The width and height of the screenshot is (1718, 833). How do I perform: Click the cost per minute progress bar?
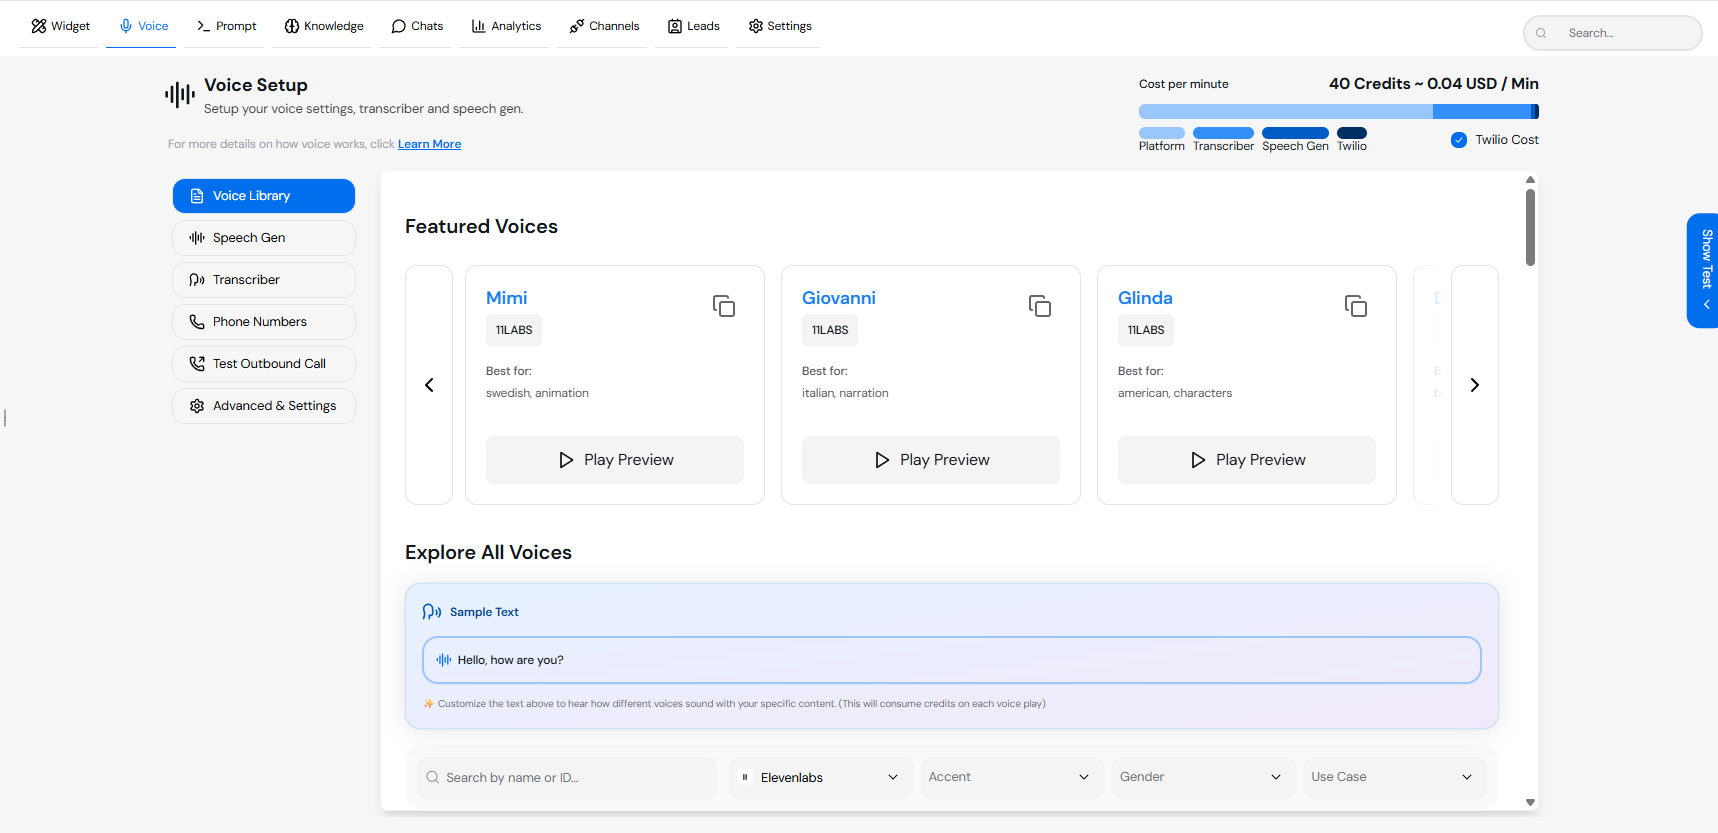(1337, 112)
